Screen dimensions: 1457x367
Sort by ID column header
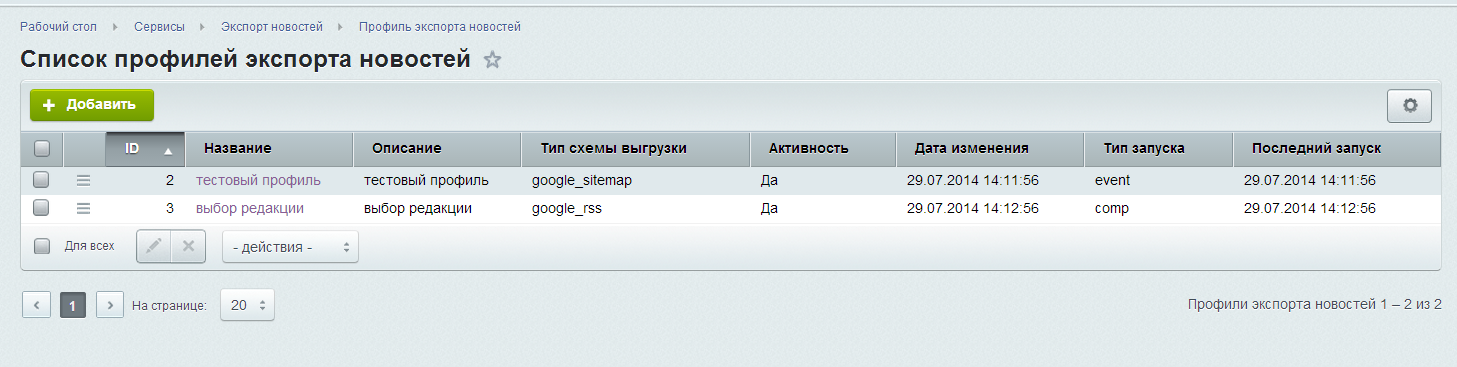tap(145, 148)
